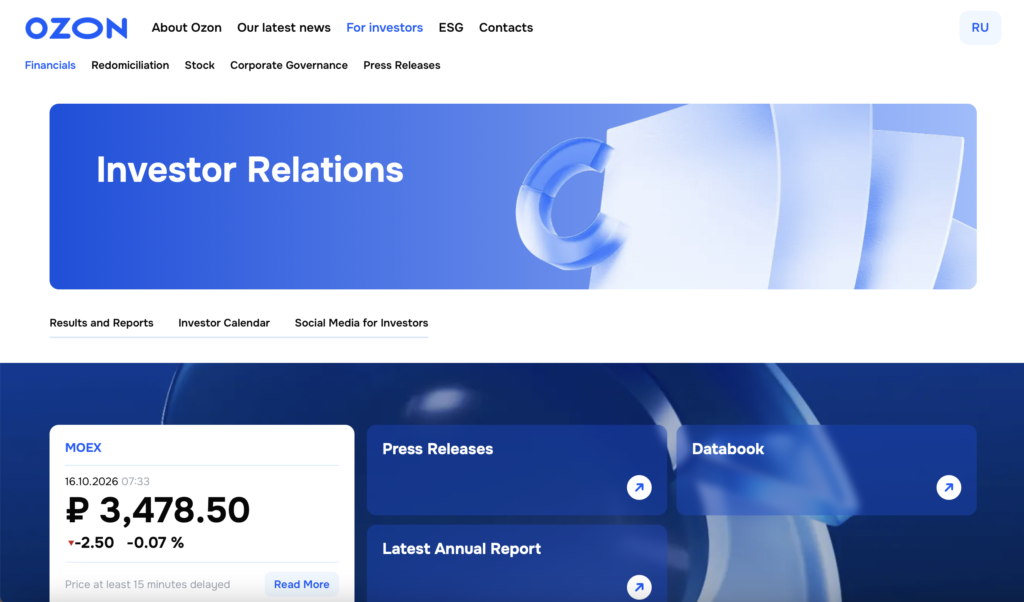Switch to the Results and Reports tab
Image resolution: width=1024 pixels, height=602 pixels.
coord(101,323)
